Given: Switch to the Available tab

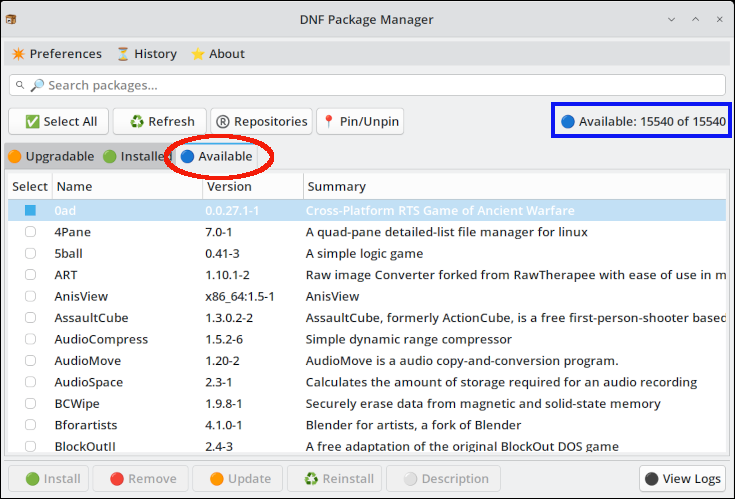Looking at the screenshot, I should click(217, 156).
